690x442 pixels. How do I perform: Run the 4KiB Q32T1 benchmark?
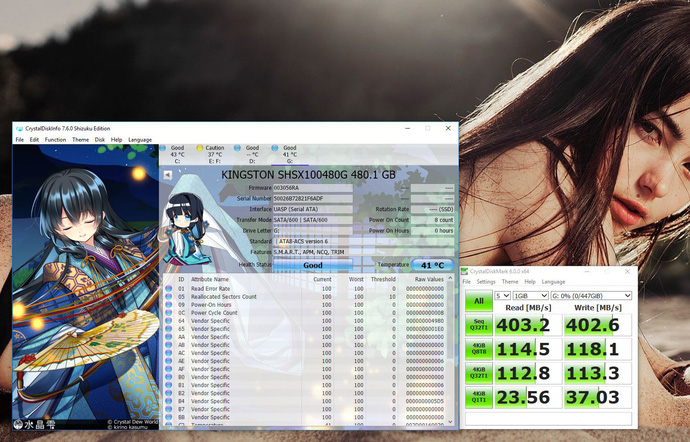[x=479, y=373]
